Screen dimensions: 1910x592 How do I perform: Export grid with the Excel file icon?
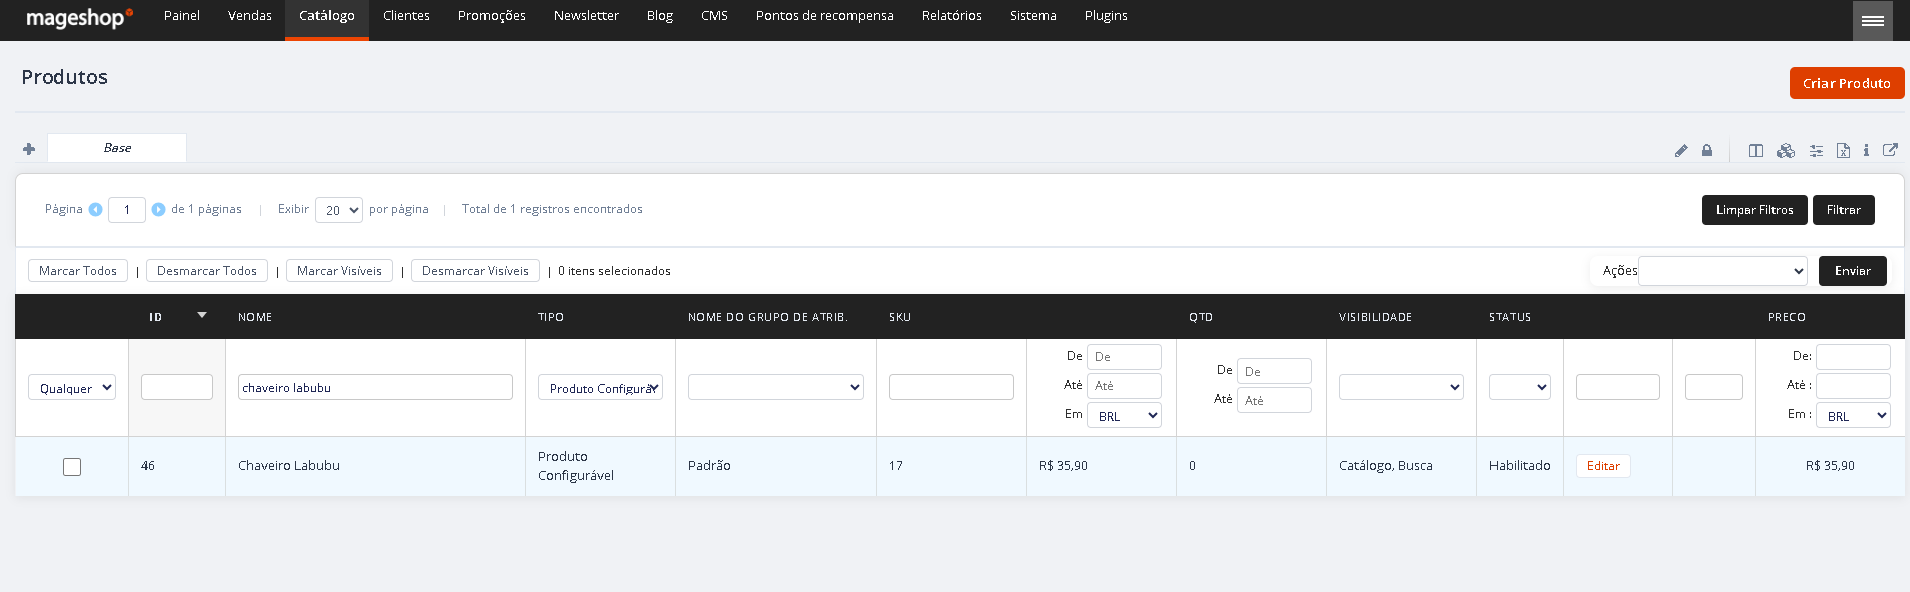point(1843,151)
